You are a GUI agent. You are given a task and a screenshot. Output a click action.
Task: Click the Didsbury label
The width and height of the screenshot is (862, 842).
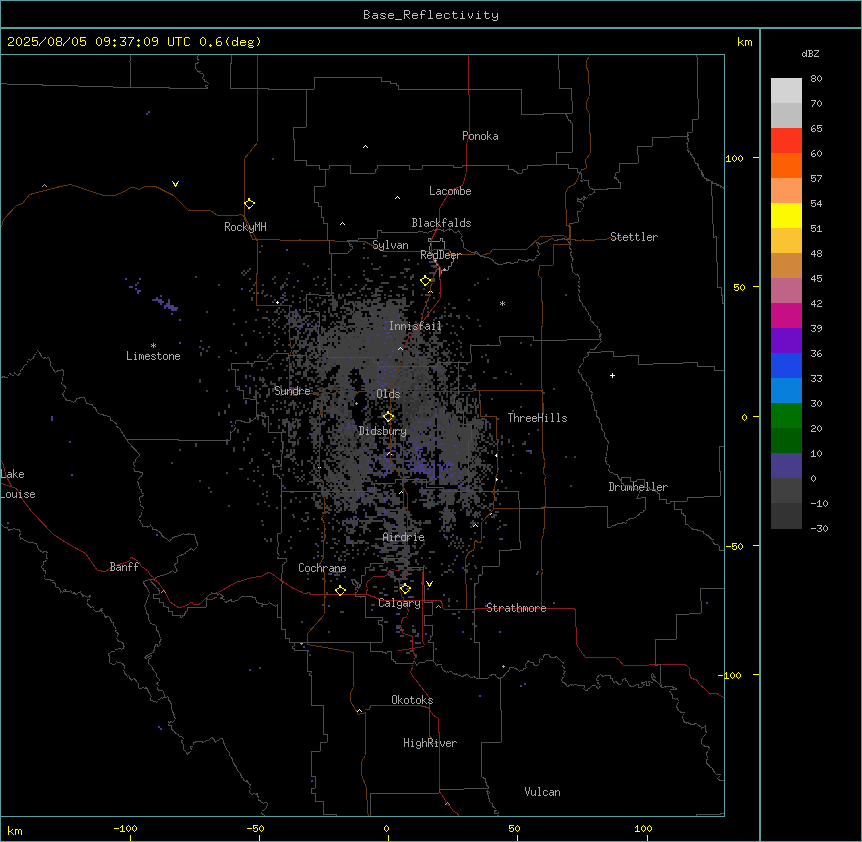coord(383,431)
